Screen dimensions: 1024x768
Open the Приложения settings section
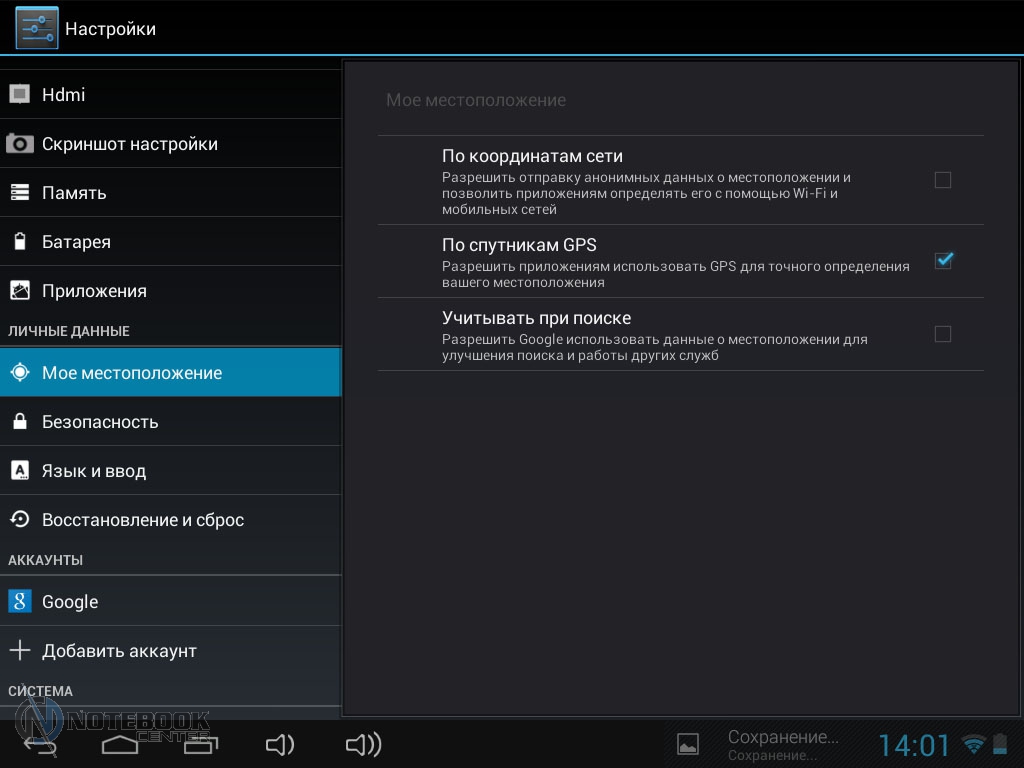(94, 291)
